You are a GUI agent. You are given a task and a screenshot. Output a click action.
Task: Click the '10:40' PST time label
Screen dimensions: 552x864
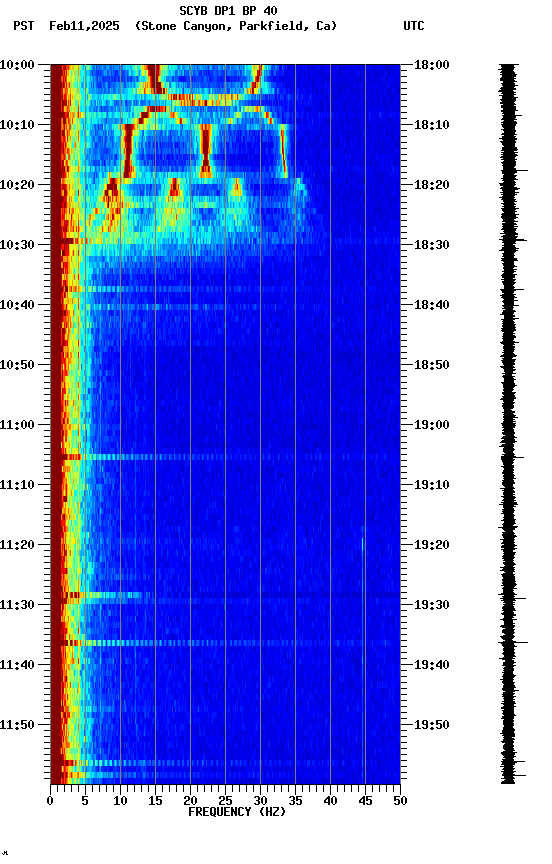(x=17, y=305)
